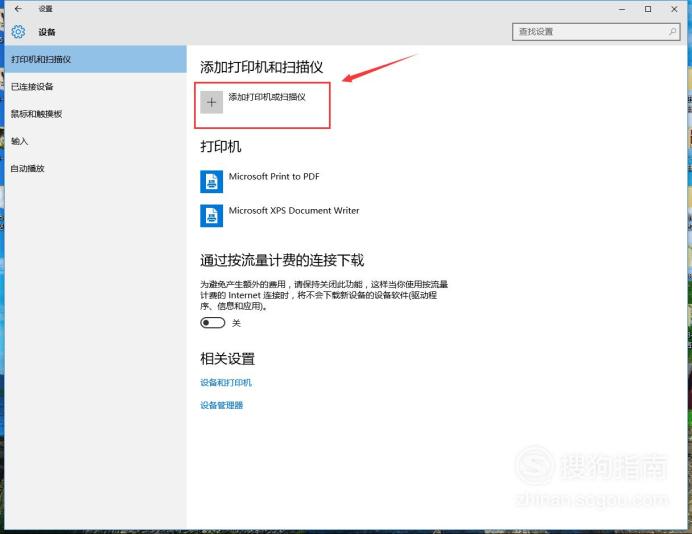Image resolution: width=692 pixels, height=534 pixels.
Task: Select 打印机和扫描仪 in the sidebar
Action: coord(96,59)
